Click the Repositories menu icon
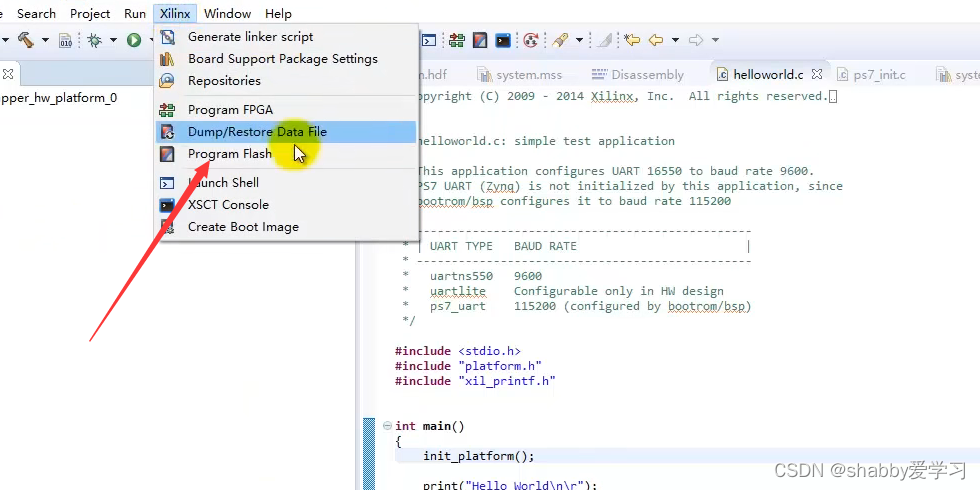This screenshot has height=490, width=980. coord(167,81)
